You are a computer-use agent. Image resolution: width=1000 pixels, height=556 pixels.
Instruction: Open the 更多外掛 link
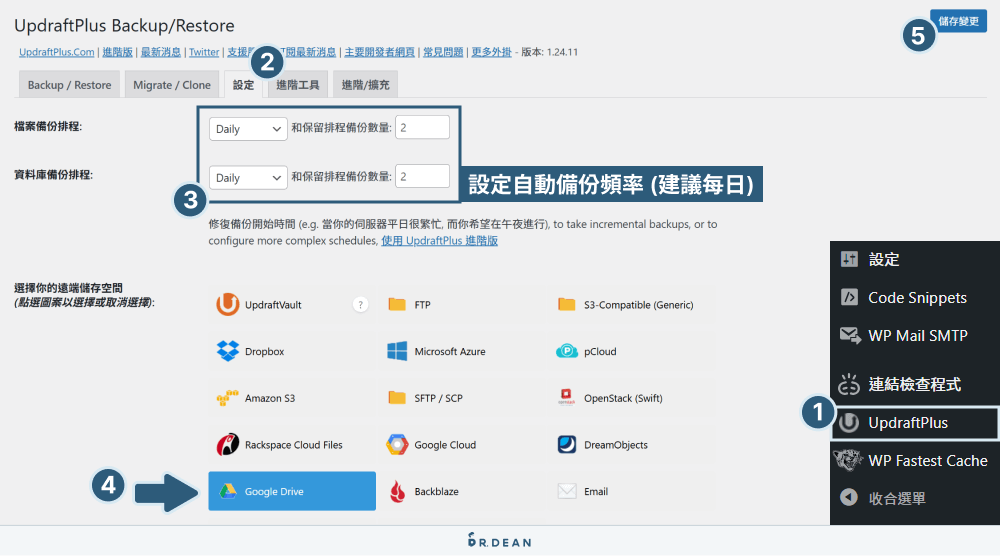[x=491, y=52]
